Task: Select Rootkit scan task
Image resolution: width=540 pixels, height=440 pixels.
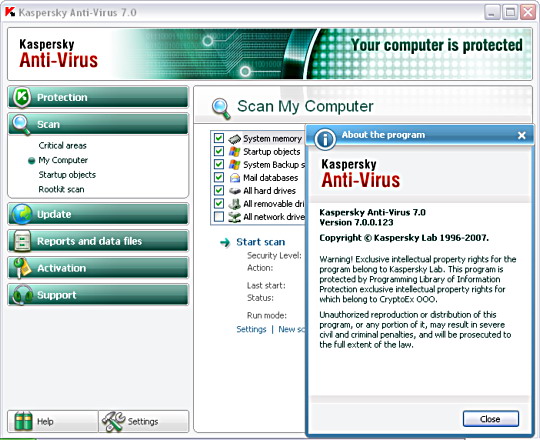Action: [x=61, y=189]
